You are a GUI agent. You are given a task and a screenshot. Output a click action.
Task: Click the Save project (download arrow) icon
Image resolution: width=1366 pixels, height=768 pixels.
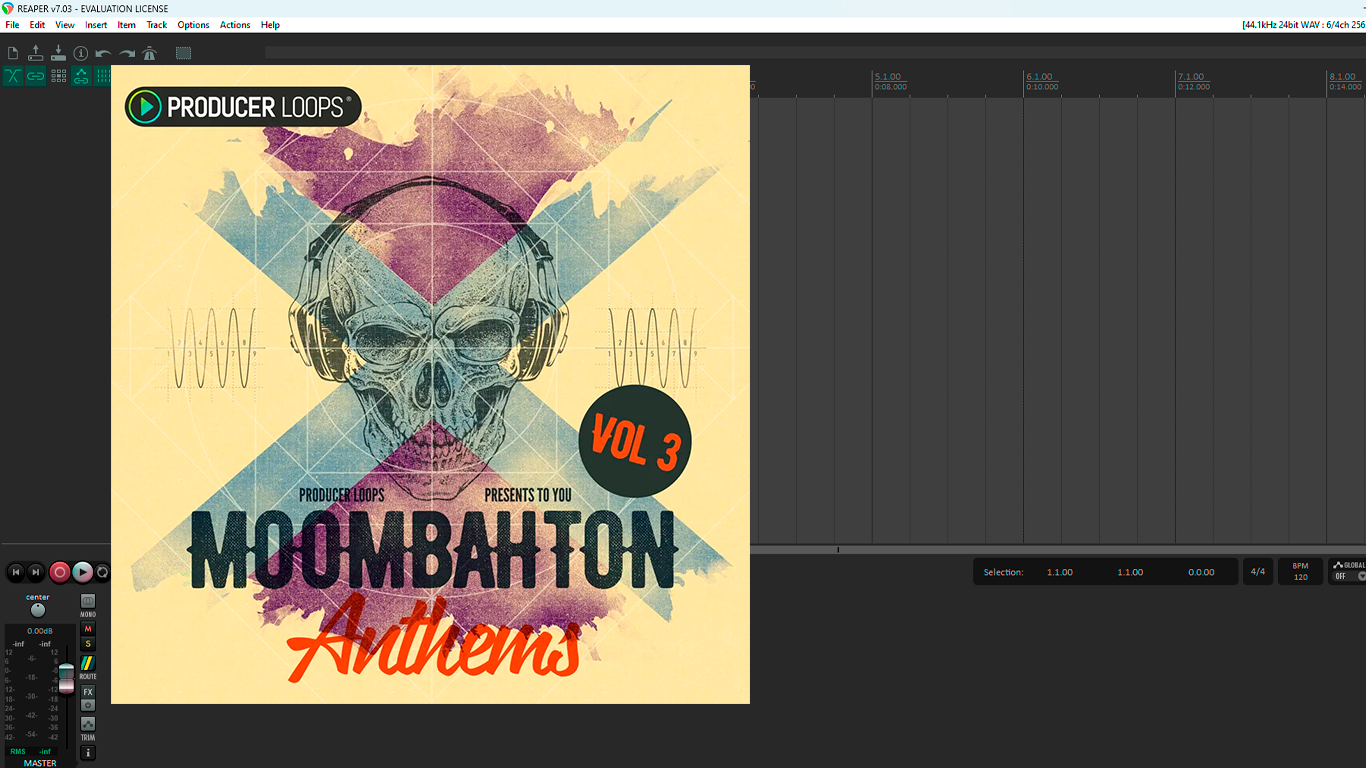pyautogui.click(x=58, y=53)
